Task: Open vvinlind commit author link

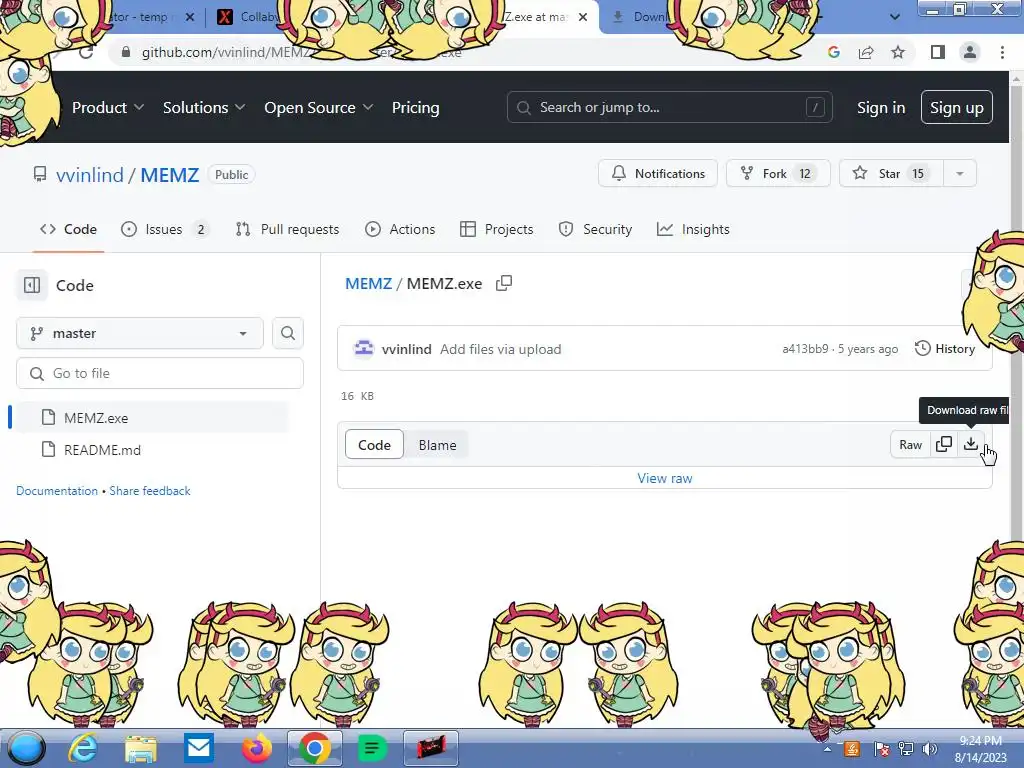Action: tap(406, 349)
